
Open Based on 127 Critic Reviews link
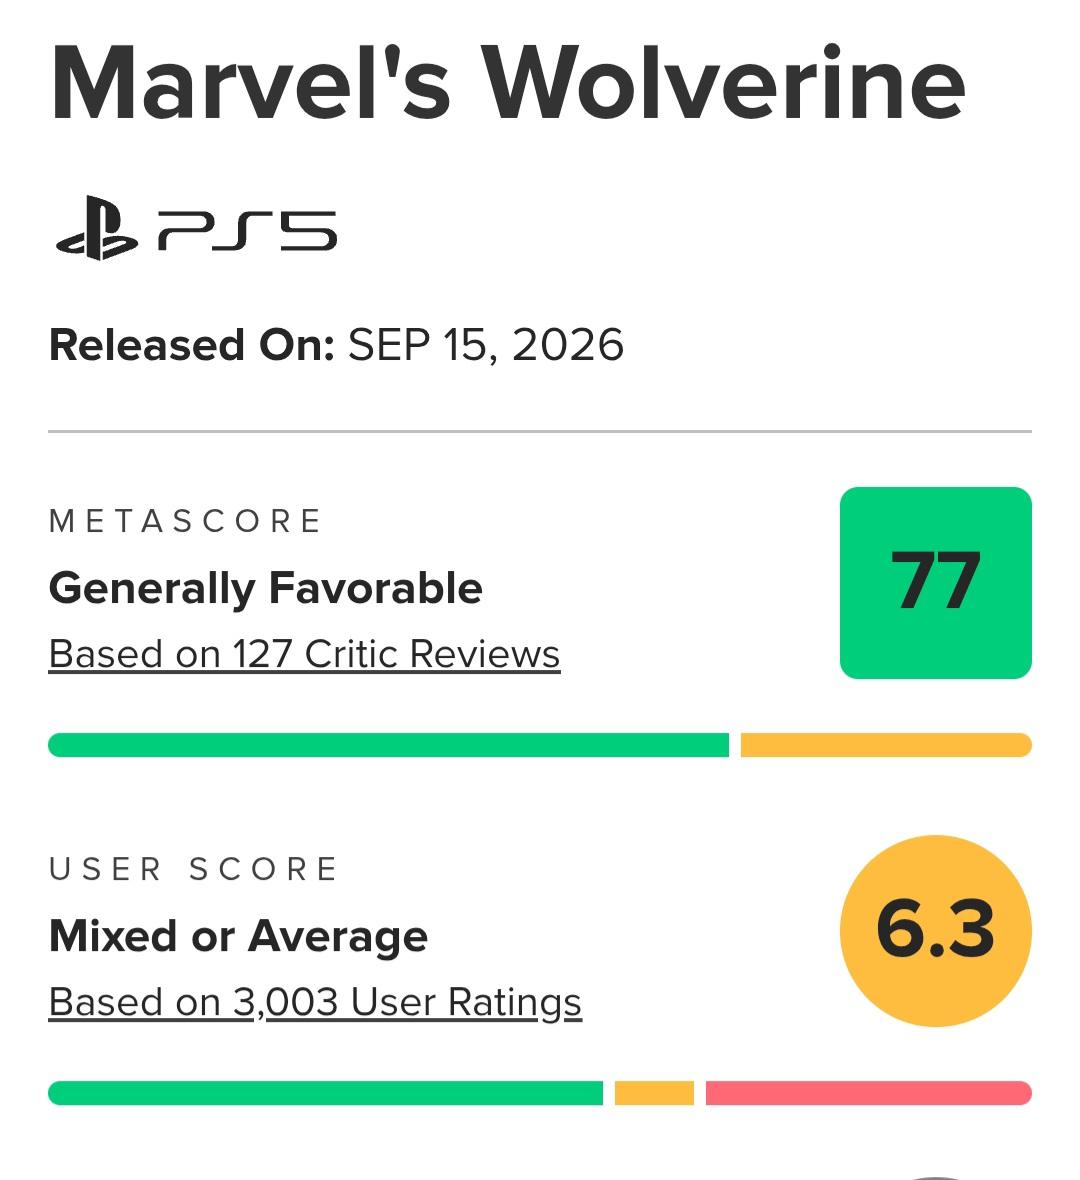304,654
